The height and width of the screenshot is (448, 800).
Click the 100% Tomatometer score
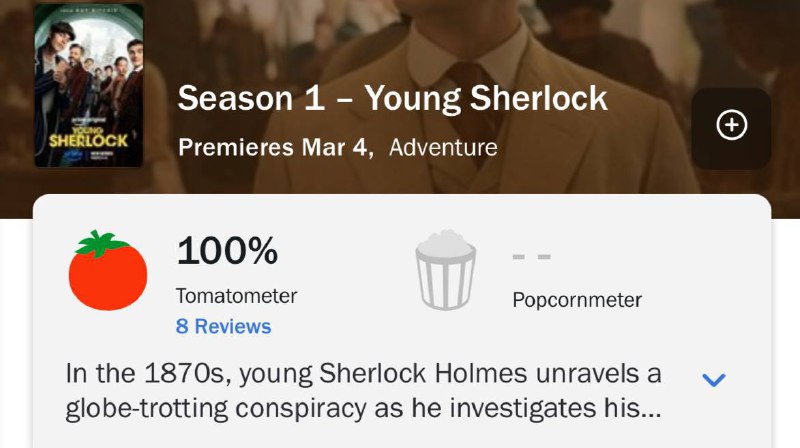pos(227,250)
